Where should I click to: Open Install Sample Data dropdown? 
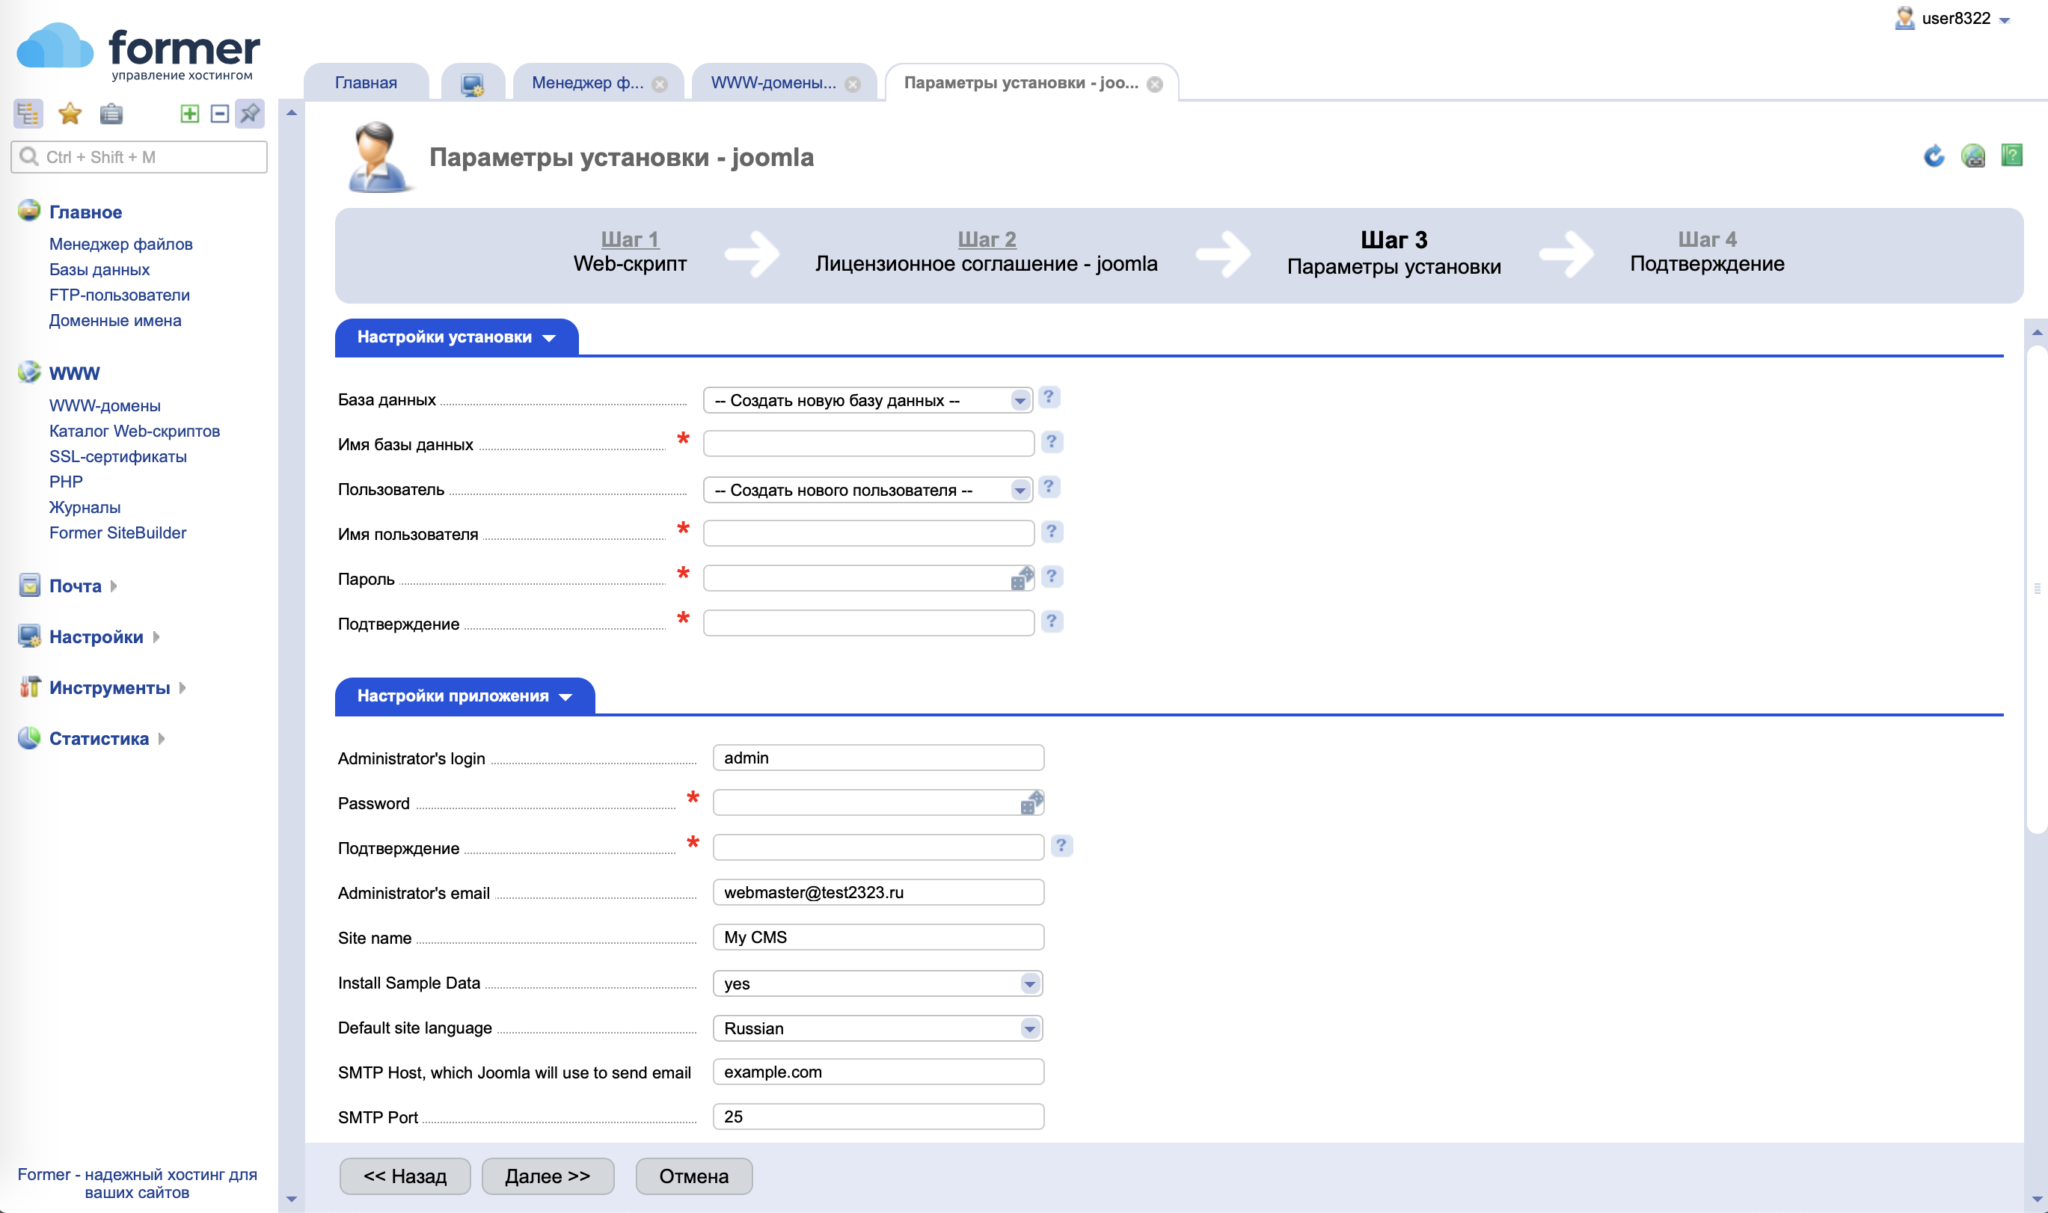click(877, 983)
